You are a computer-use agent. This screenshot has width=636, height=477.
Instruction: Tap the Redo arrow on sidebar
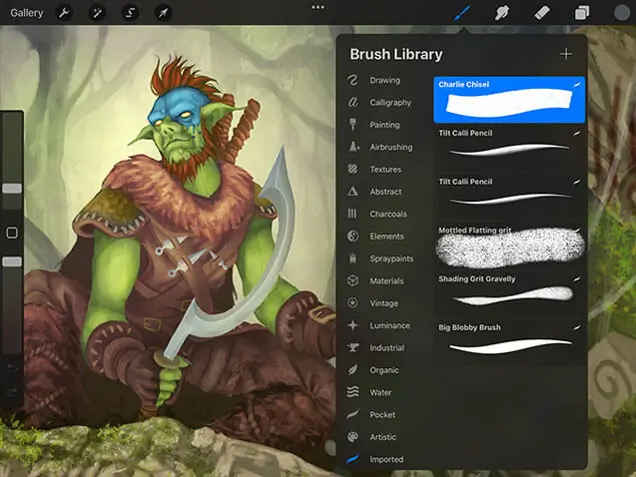click(12, 392)
